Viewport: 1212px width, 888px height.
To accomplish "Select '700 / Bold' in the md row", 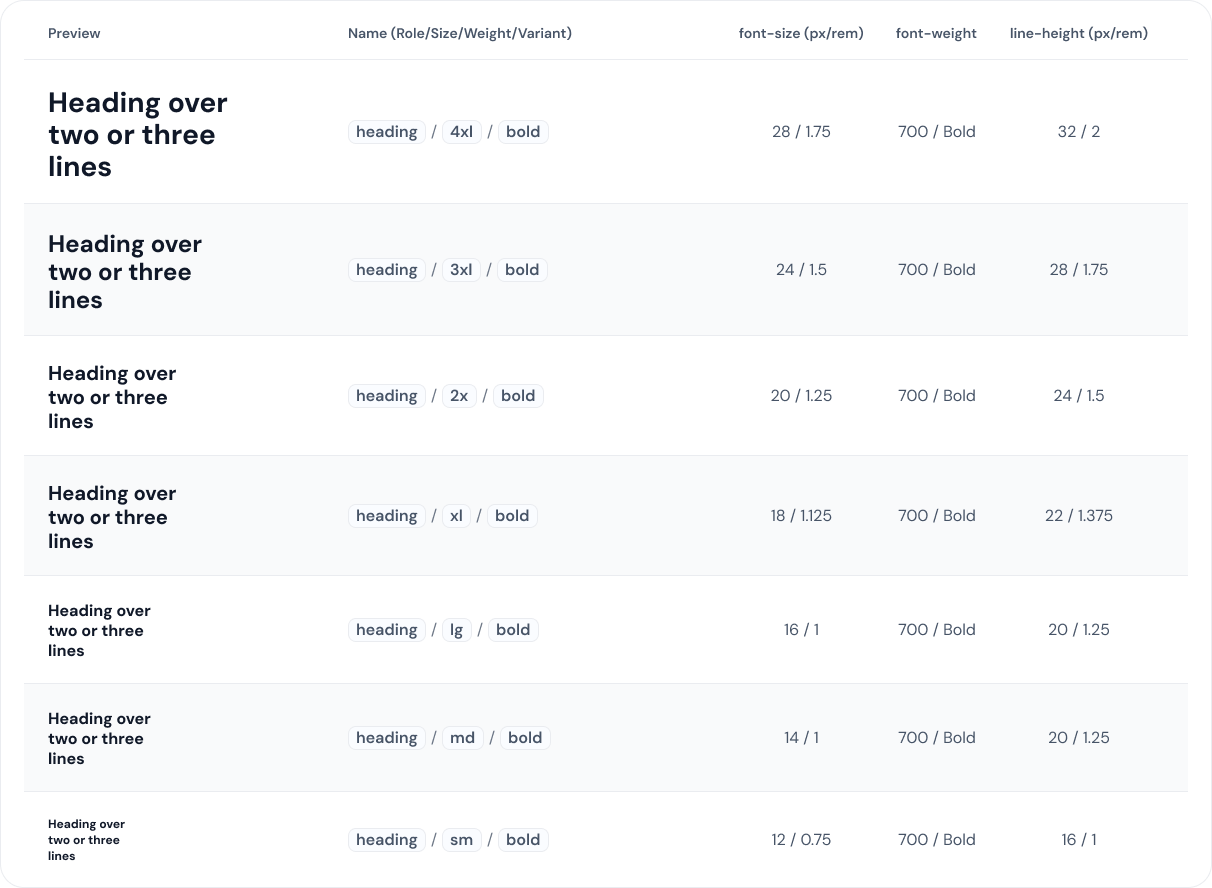I will (x=936, y=737).
